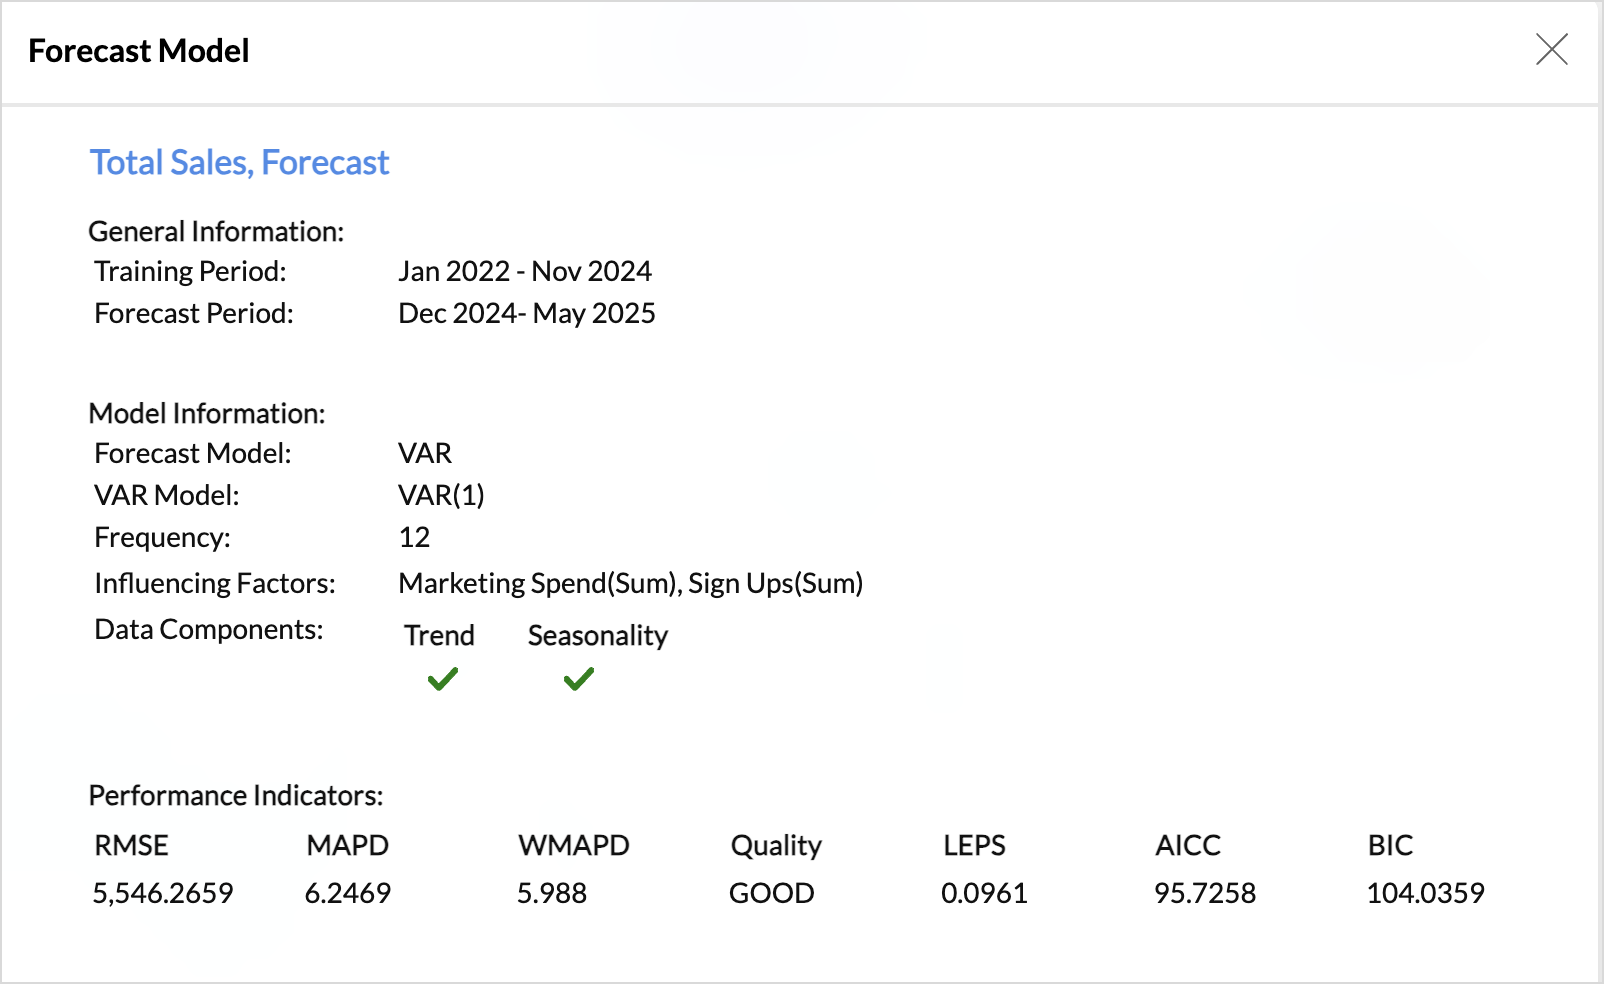
Task: Click the BIC value 104.0359
Action: 1425,892
